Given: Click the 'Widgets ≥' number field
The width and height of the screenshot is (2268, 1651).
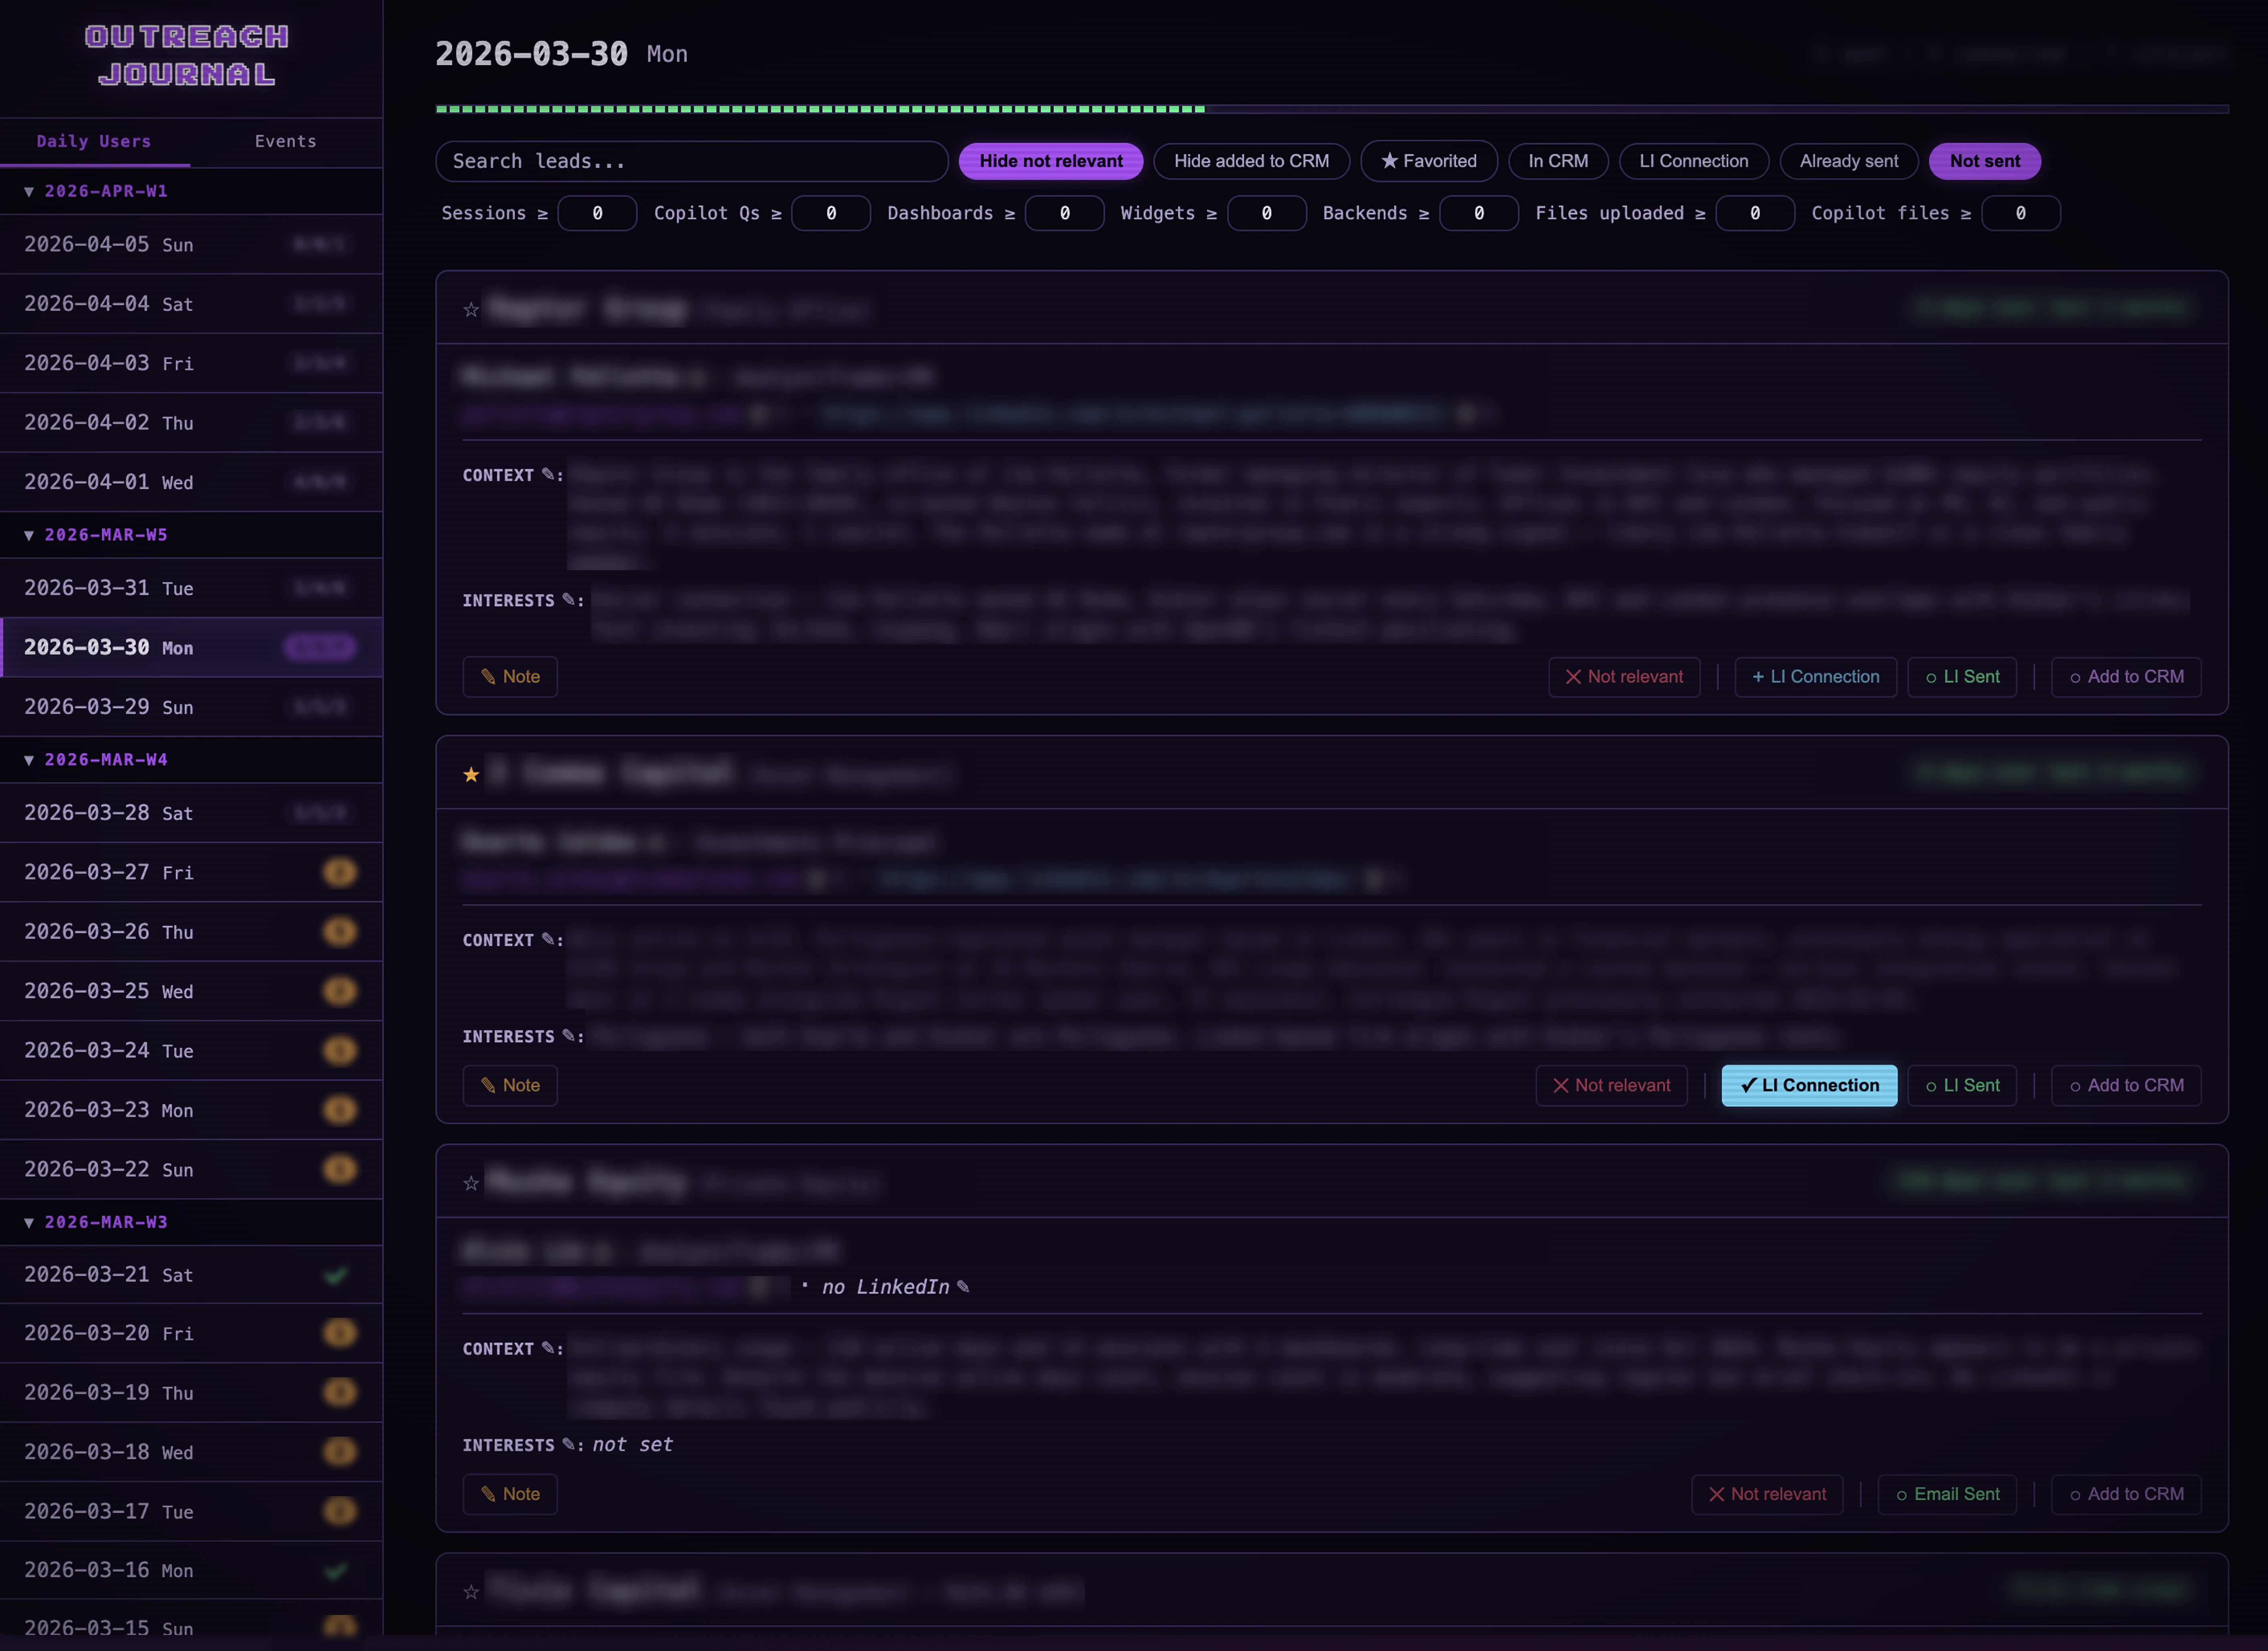Looking at the screenshot, I should (1267, 213).
